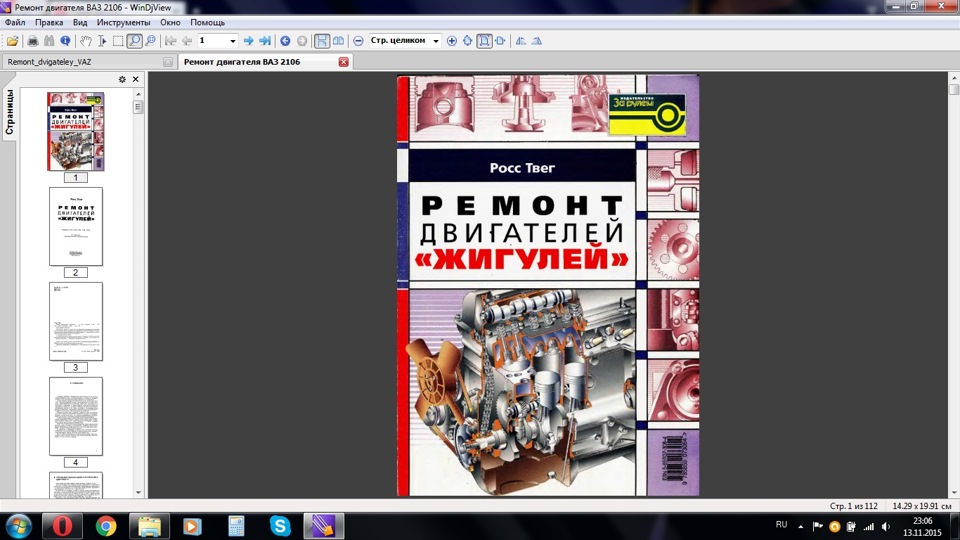Jump to last page arrow
This screenshot has width=960, height=540.
[264, 41]
